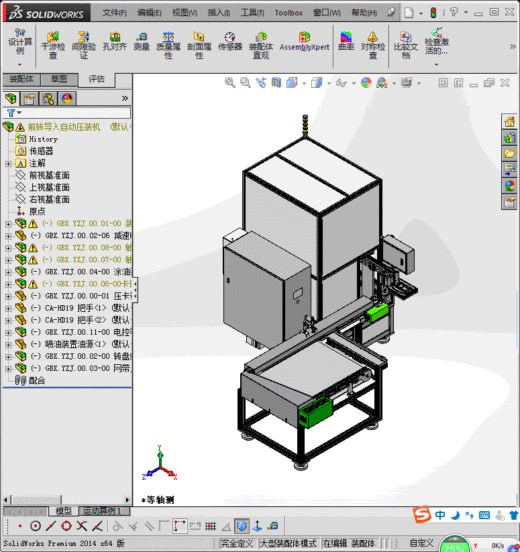
Task: Open the ConfigurationManager tab icon
Action: pyautogui.click(x=48, y=99)
